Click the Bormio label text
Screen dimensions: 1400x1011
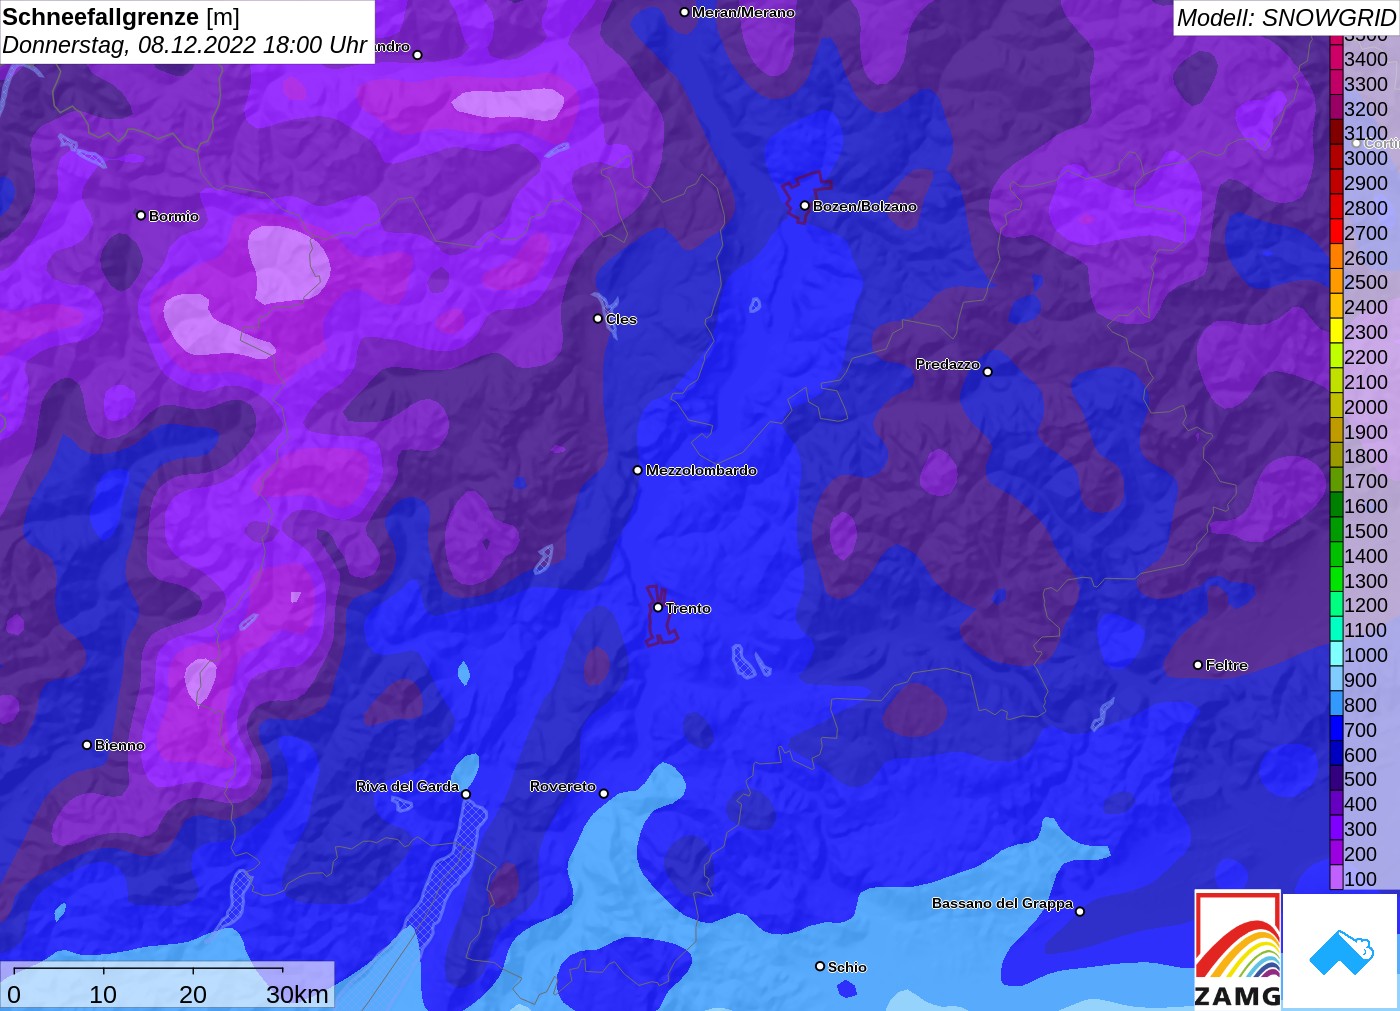pos(173,216)
